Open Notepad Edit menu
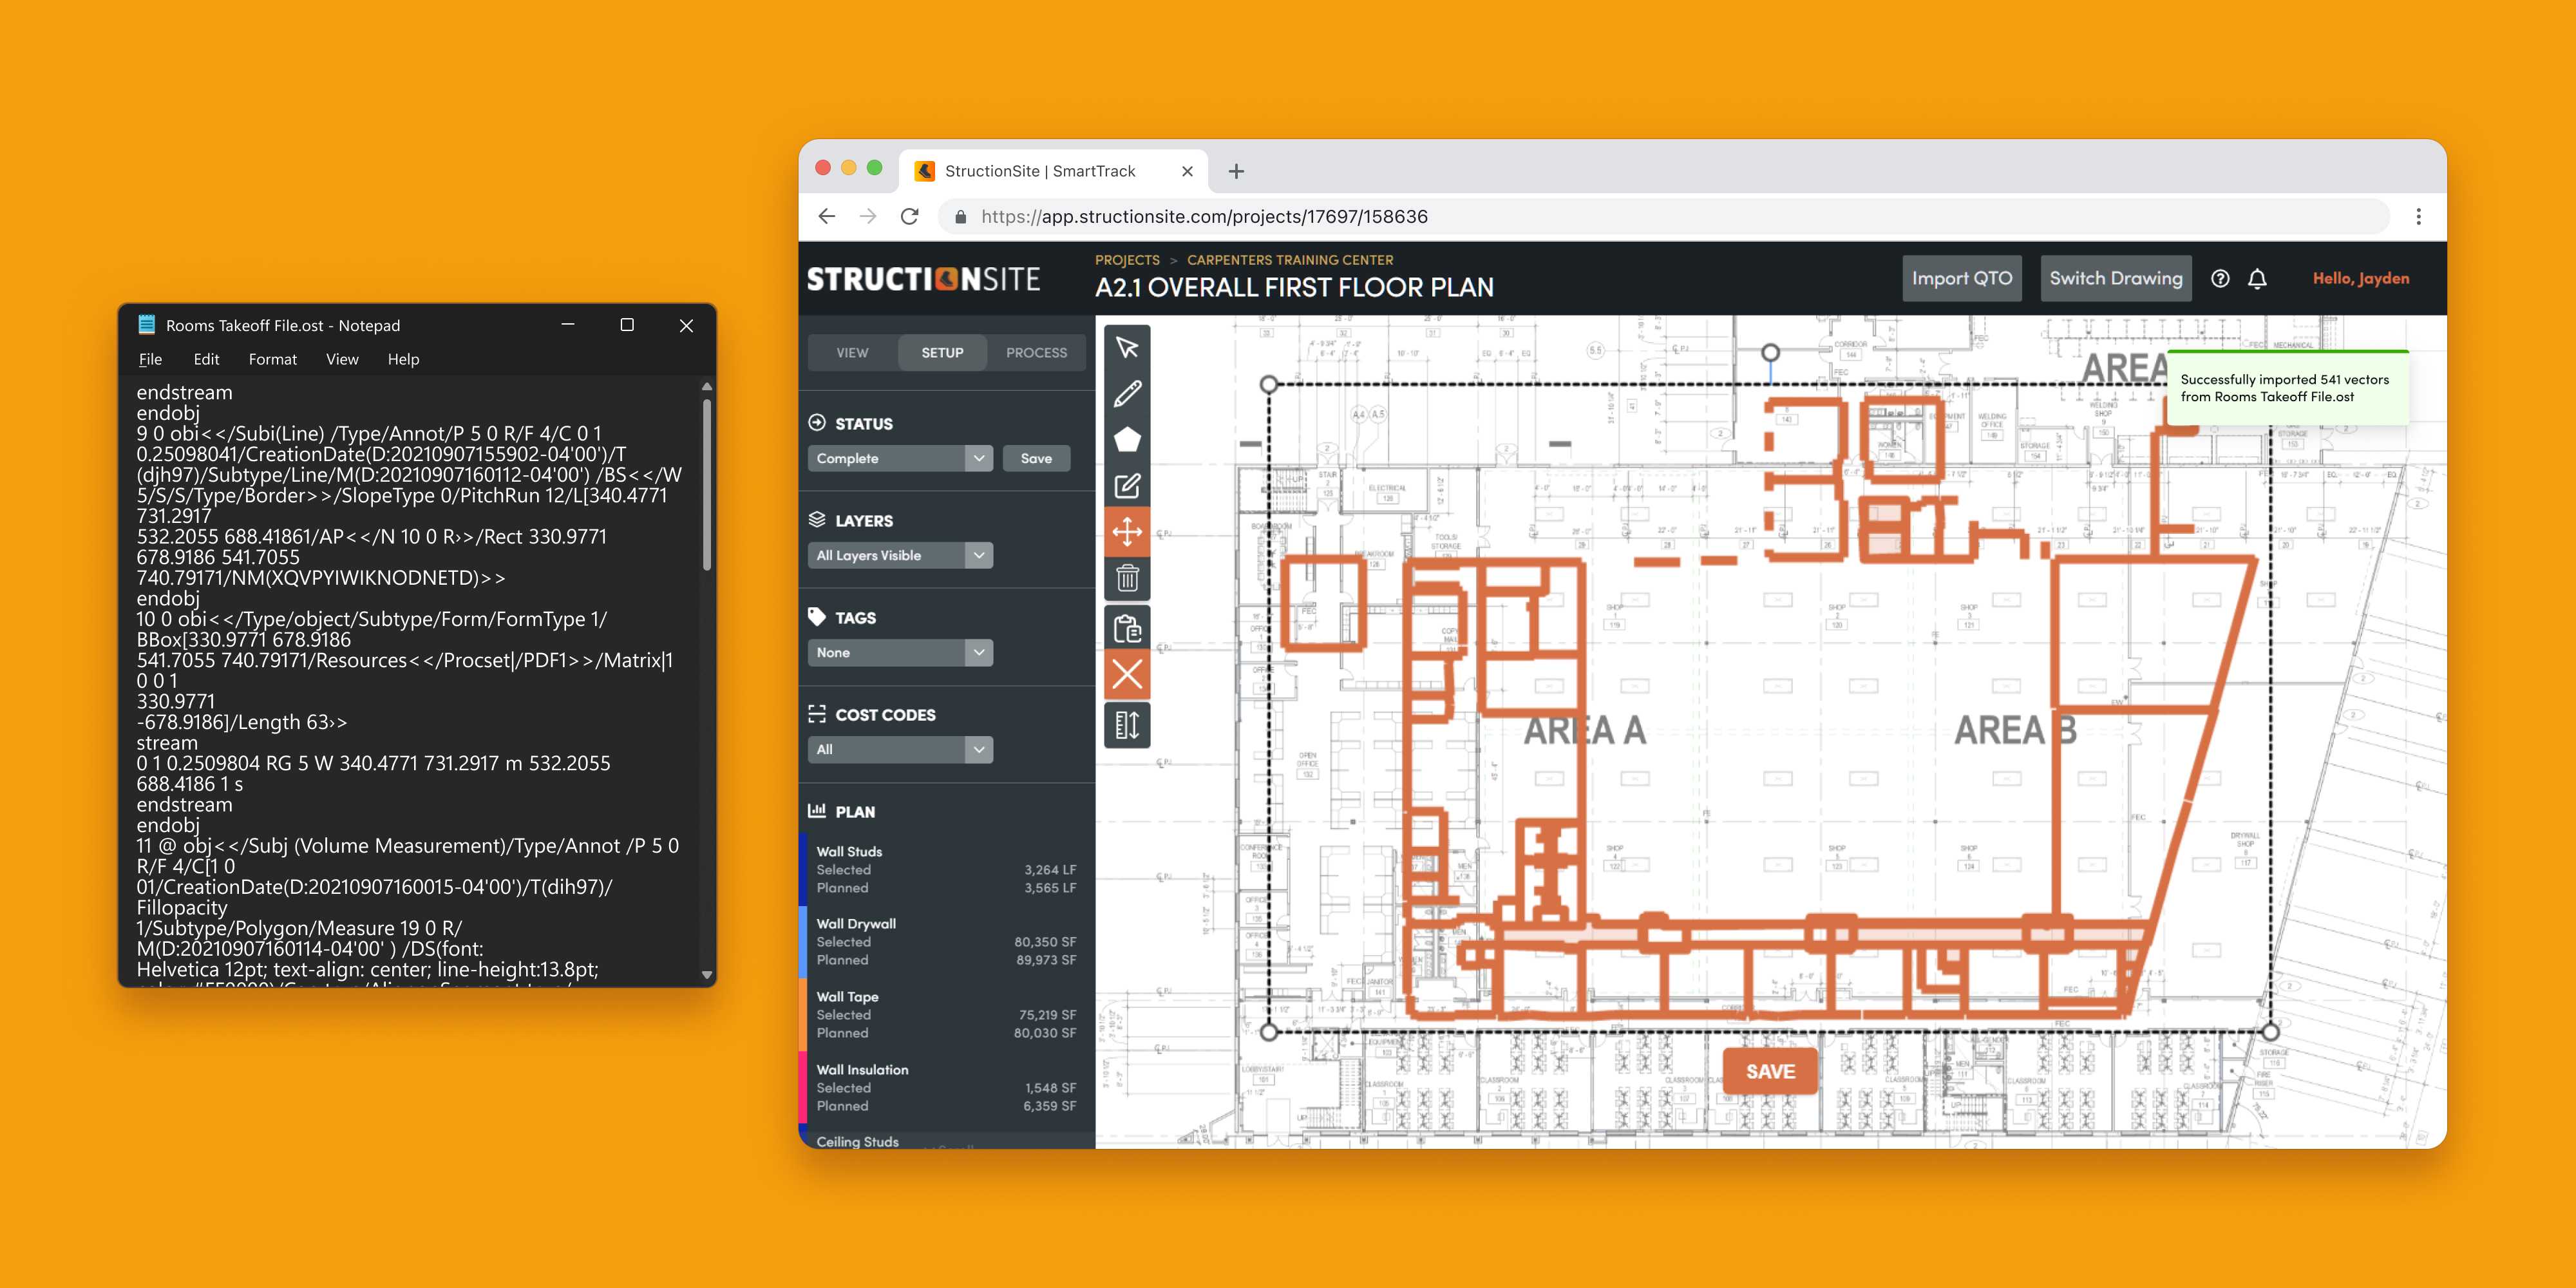The height and width of the screenshot is (1288, 2576). point(206,359)
